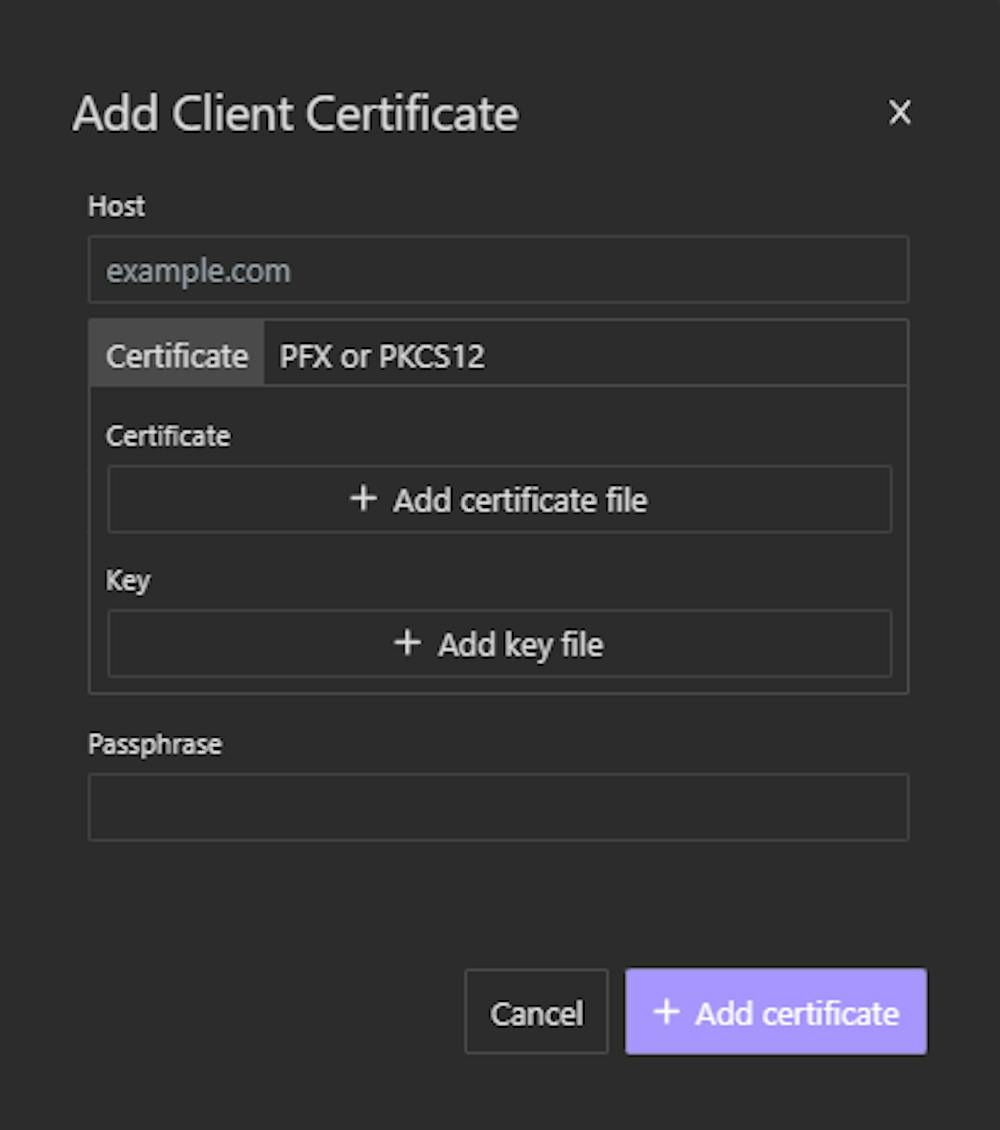Click the plus icon on Add key file
The width and height of the screenshot is (1000, 1130).
pos(406,643)
